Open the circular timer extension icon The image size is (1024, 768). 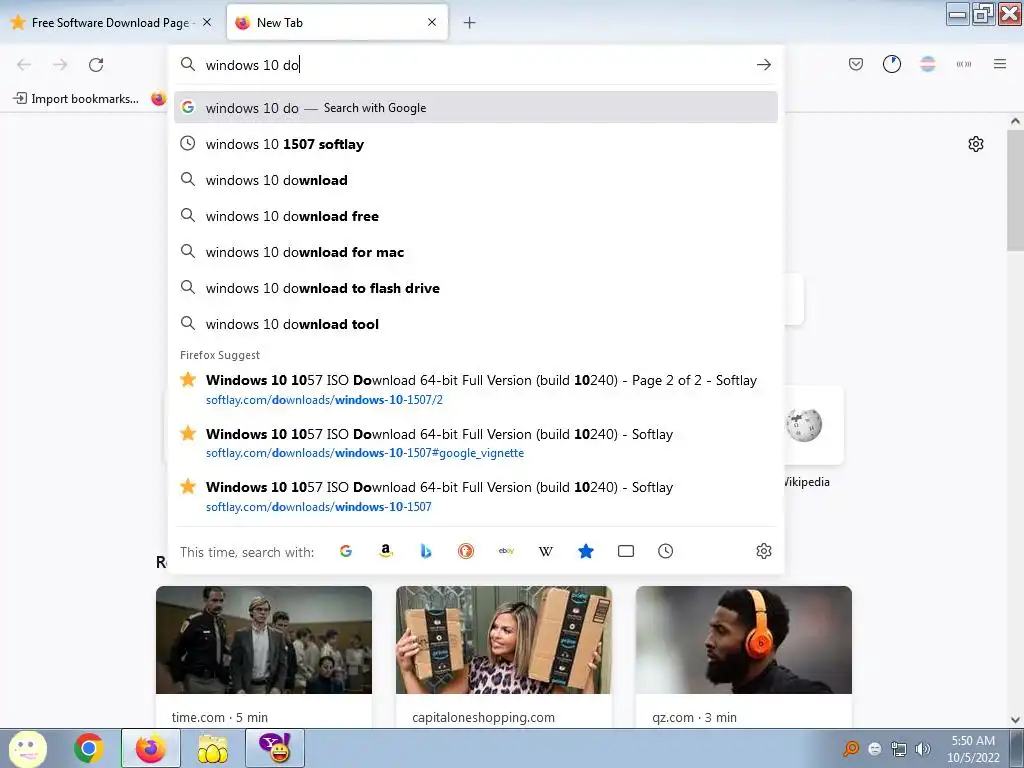click(891, 64)
